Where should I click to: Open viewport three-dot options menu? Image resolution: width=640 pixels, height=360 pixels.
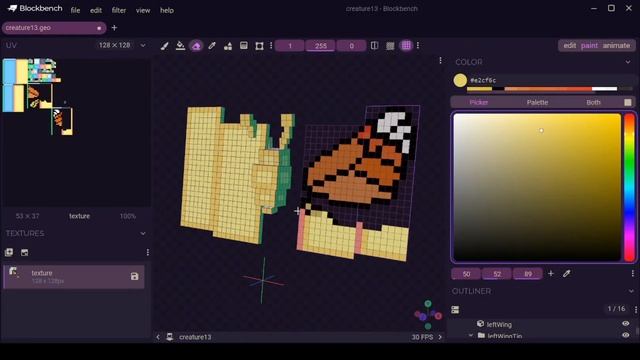tap(440, 61)
